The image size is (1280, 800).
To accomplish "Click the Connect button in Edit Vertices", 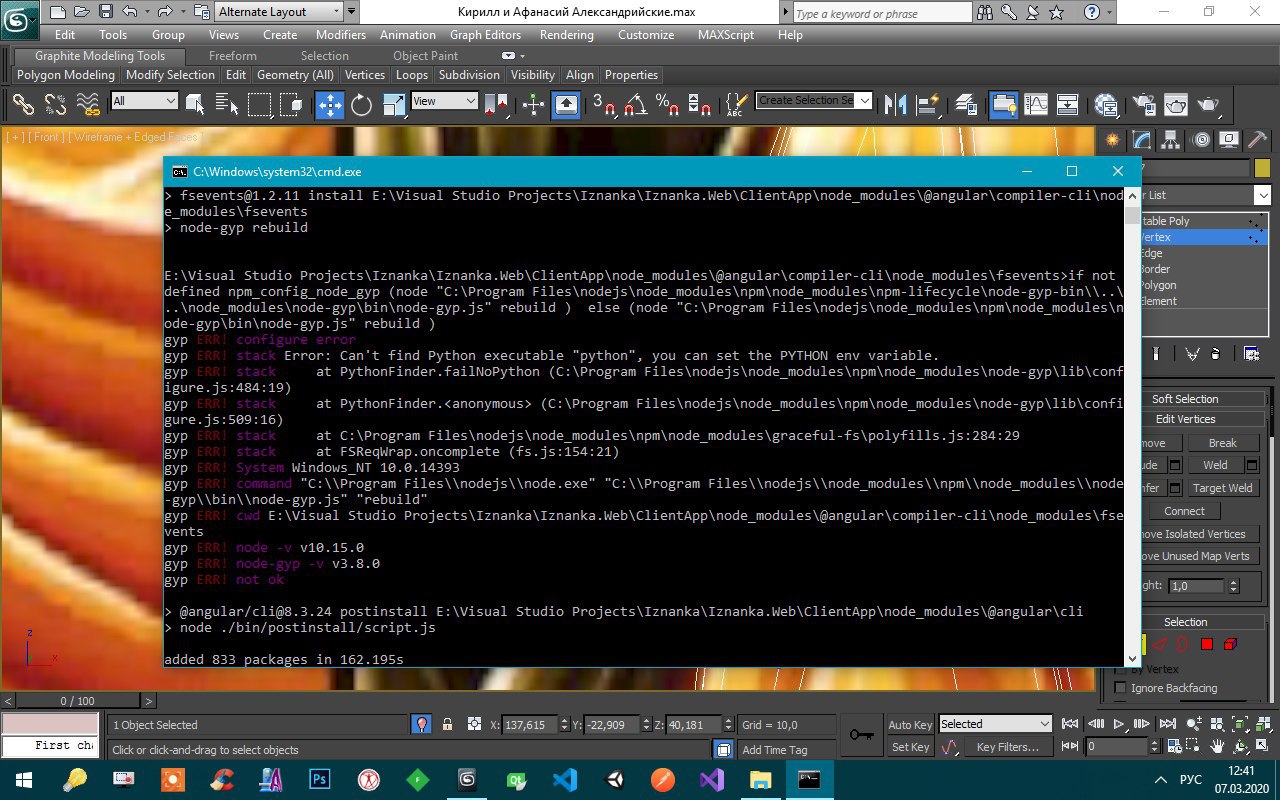I will (1185, 511).
